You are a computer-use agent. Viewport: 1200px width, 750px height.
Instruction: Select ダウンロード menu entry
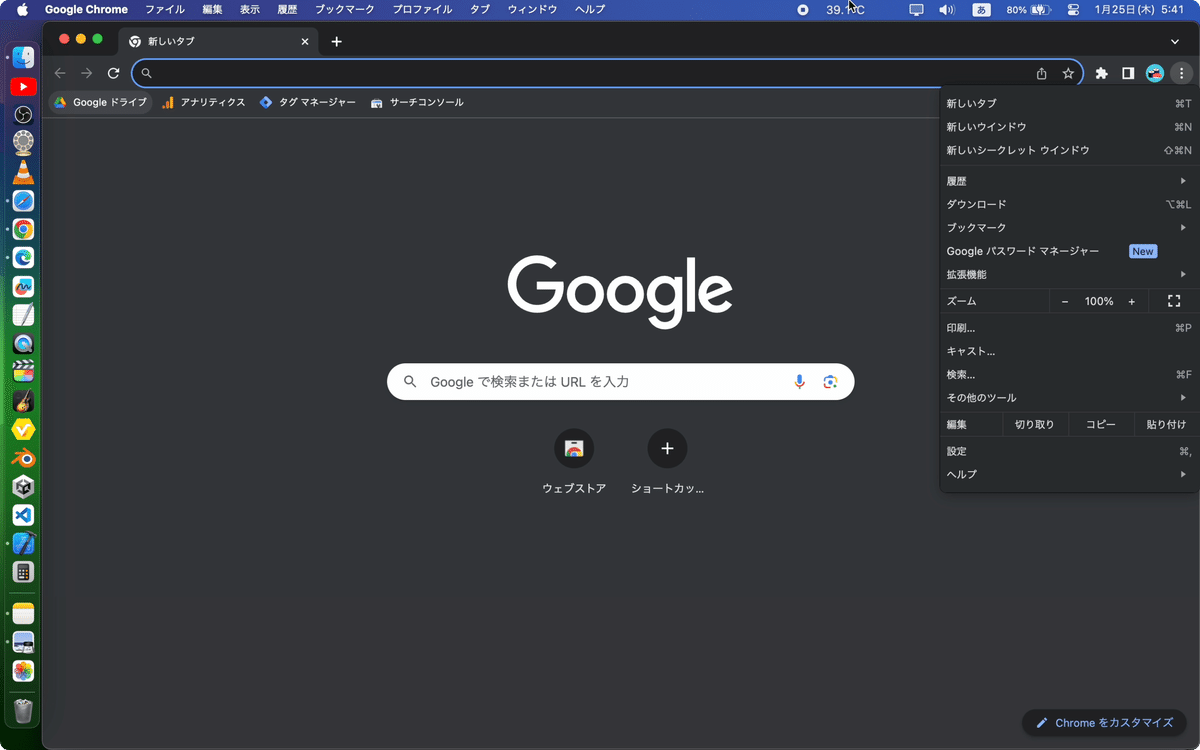coord(1069,204)
